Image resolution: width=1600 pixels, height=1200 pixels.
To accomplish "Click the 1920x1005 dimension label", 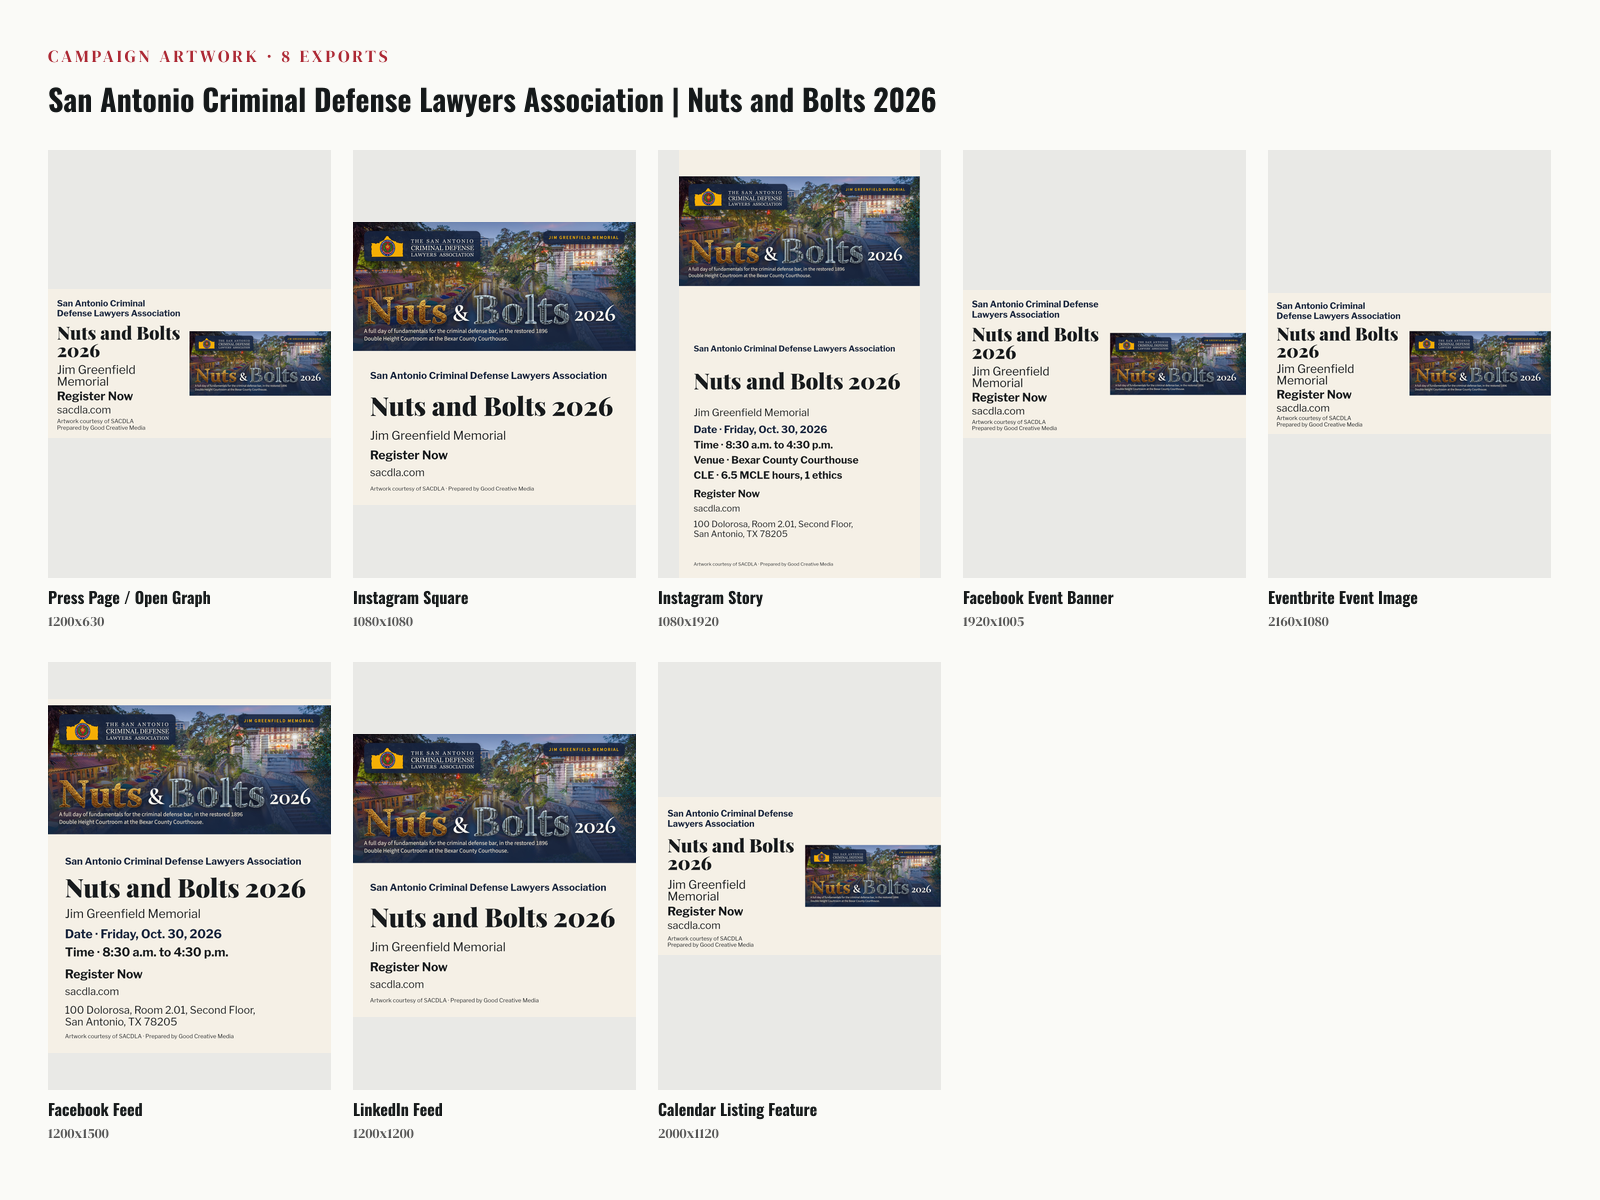I will (993, 622).
